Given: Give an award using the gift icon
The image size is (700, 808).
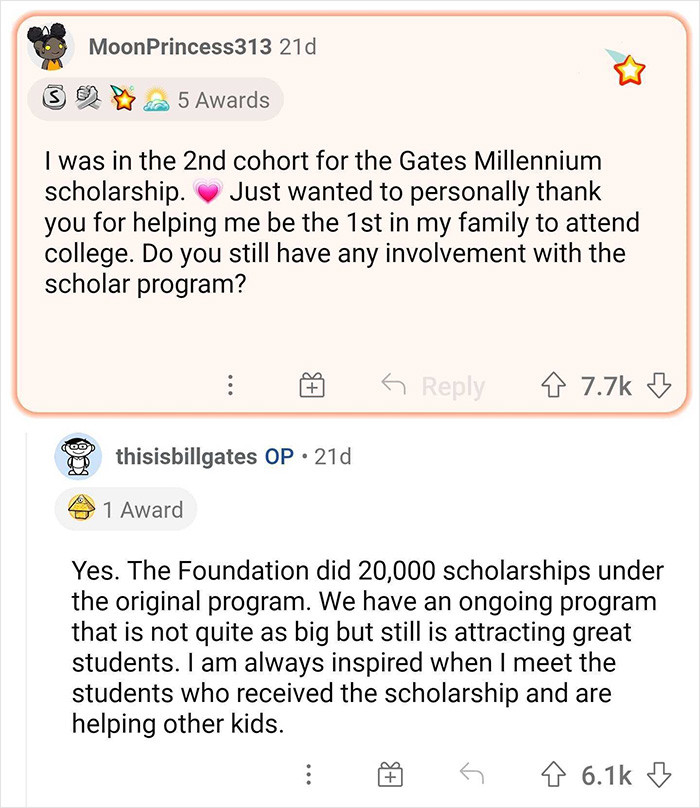Looking at the screenshot, I should 311,383.
